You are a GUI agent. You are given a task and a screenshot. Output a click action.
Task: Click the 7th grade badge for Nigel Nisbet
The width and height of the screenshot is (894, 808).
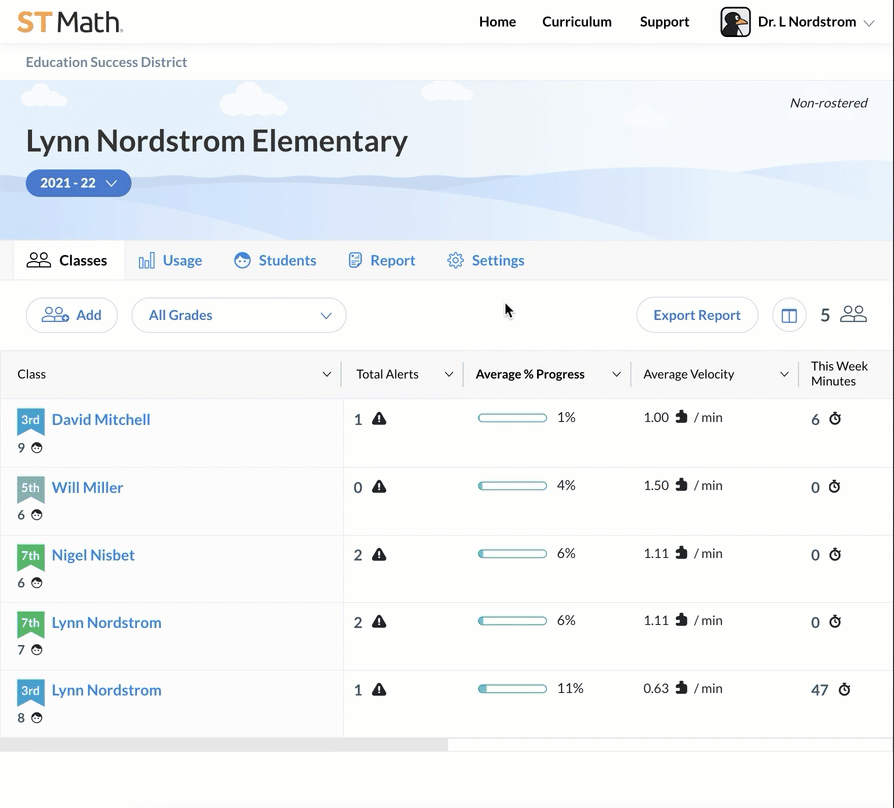(31, 557)
